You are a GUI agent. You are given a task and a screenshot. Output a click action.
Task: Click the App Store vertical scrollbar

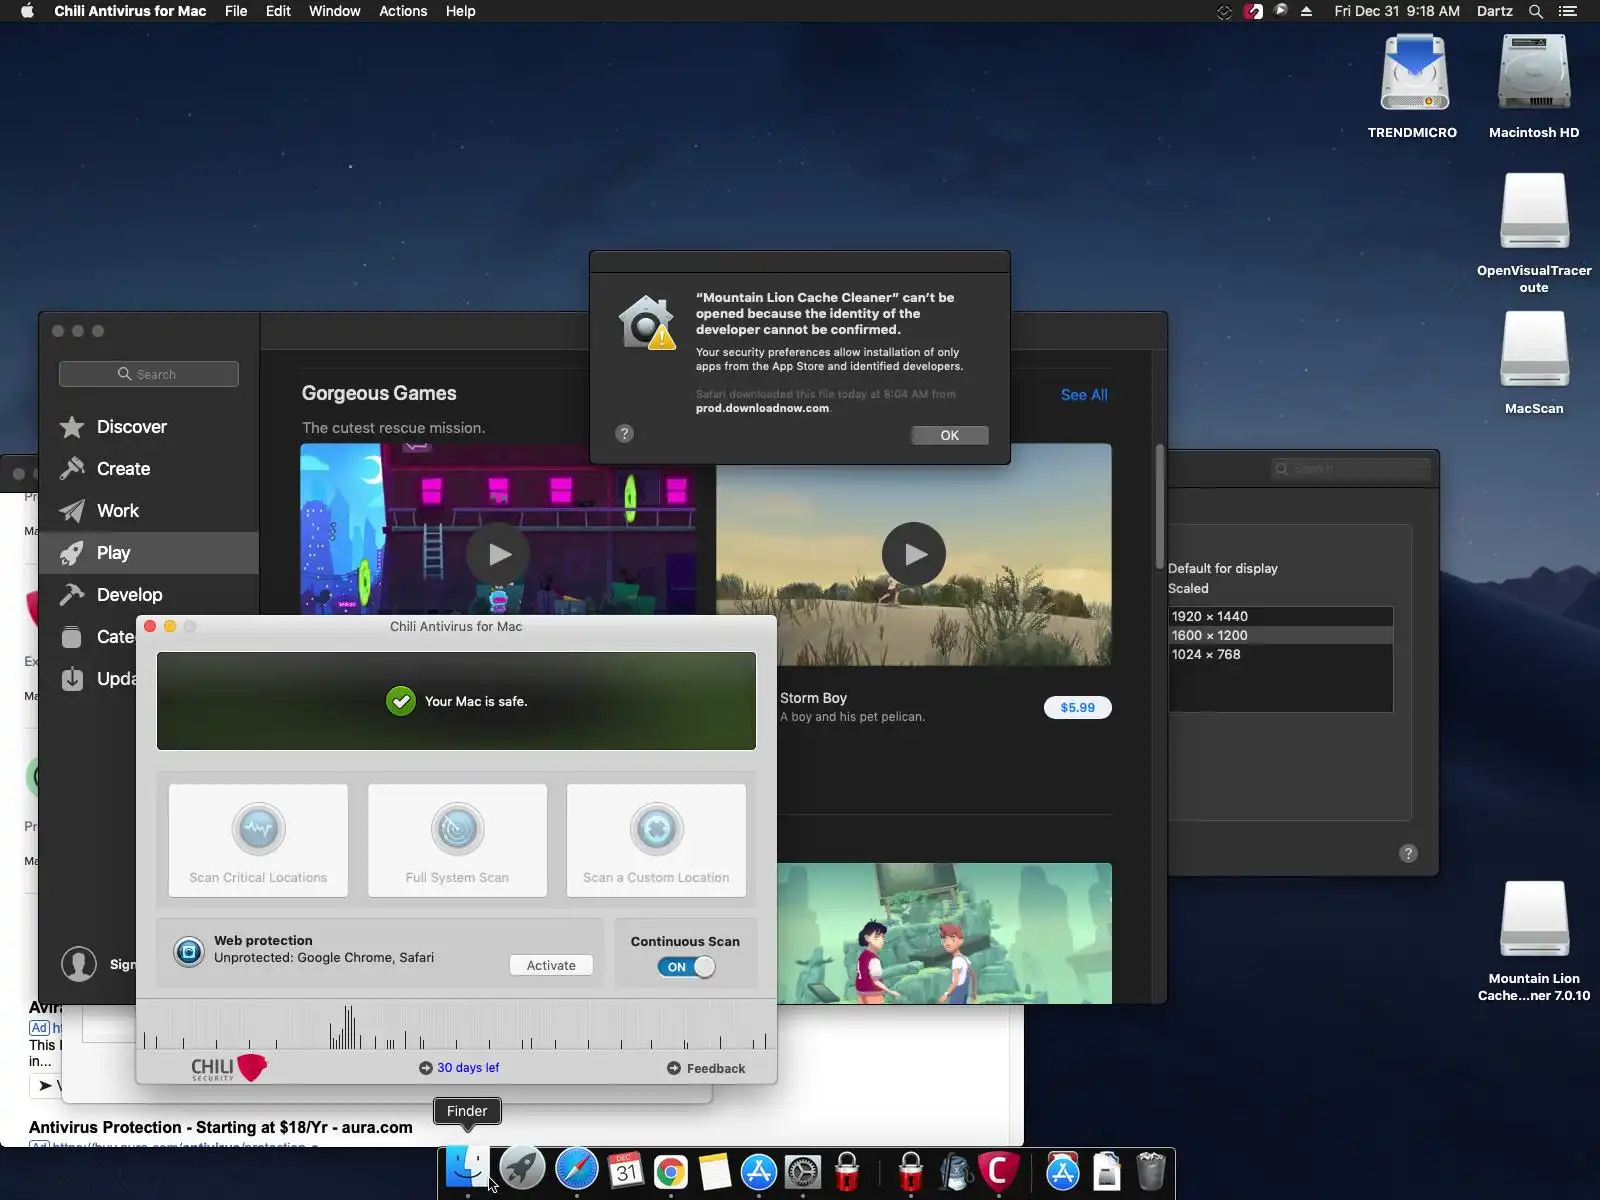click(1159, 505)
